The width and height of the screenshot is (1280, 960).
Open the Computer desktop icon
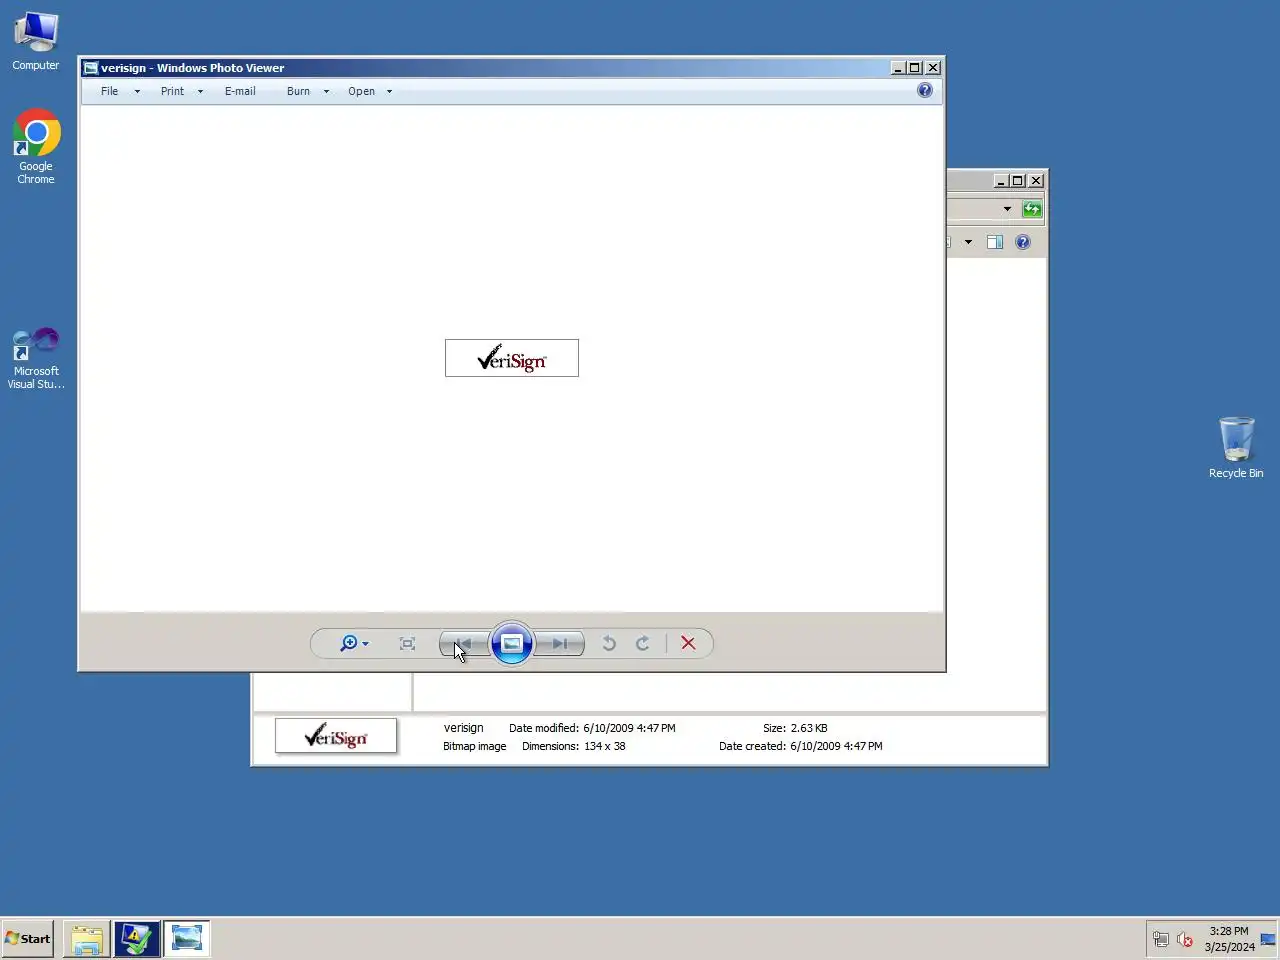[36, 41]
